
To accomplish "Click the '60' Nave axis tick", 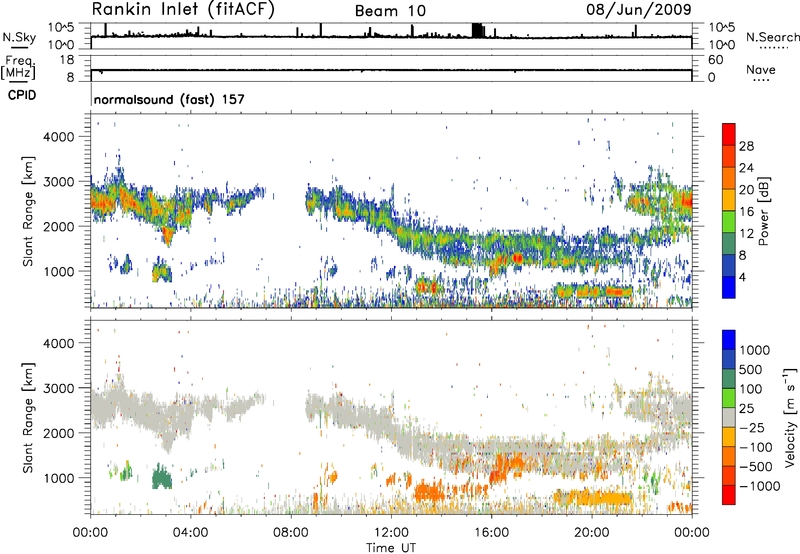I will tap(715, 60).
